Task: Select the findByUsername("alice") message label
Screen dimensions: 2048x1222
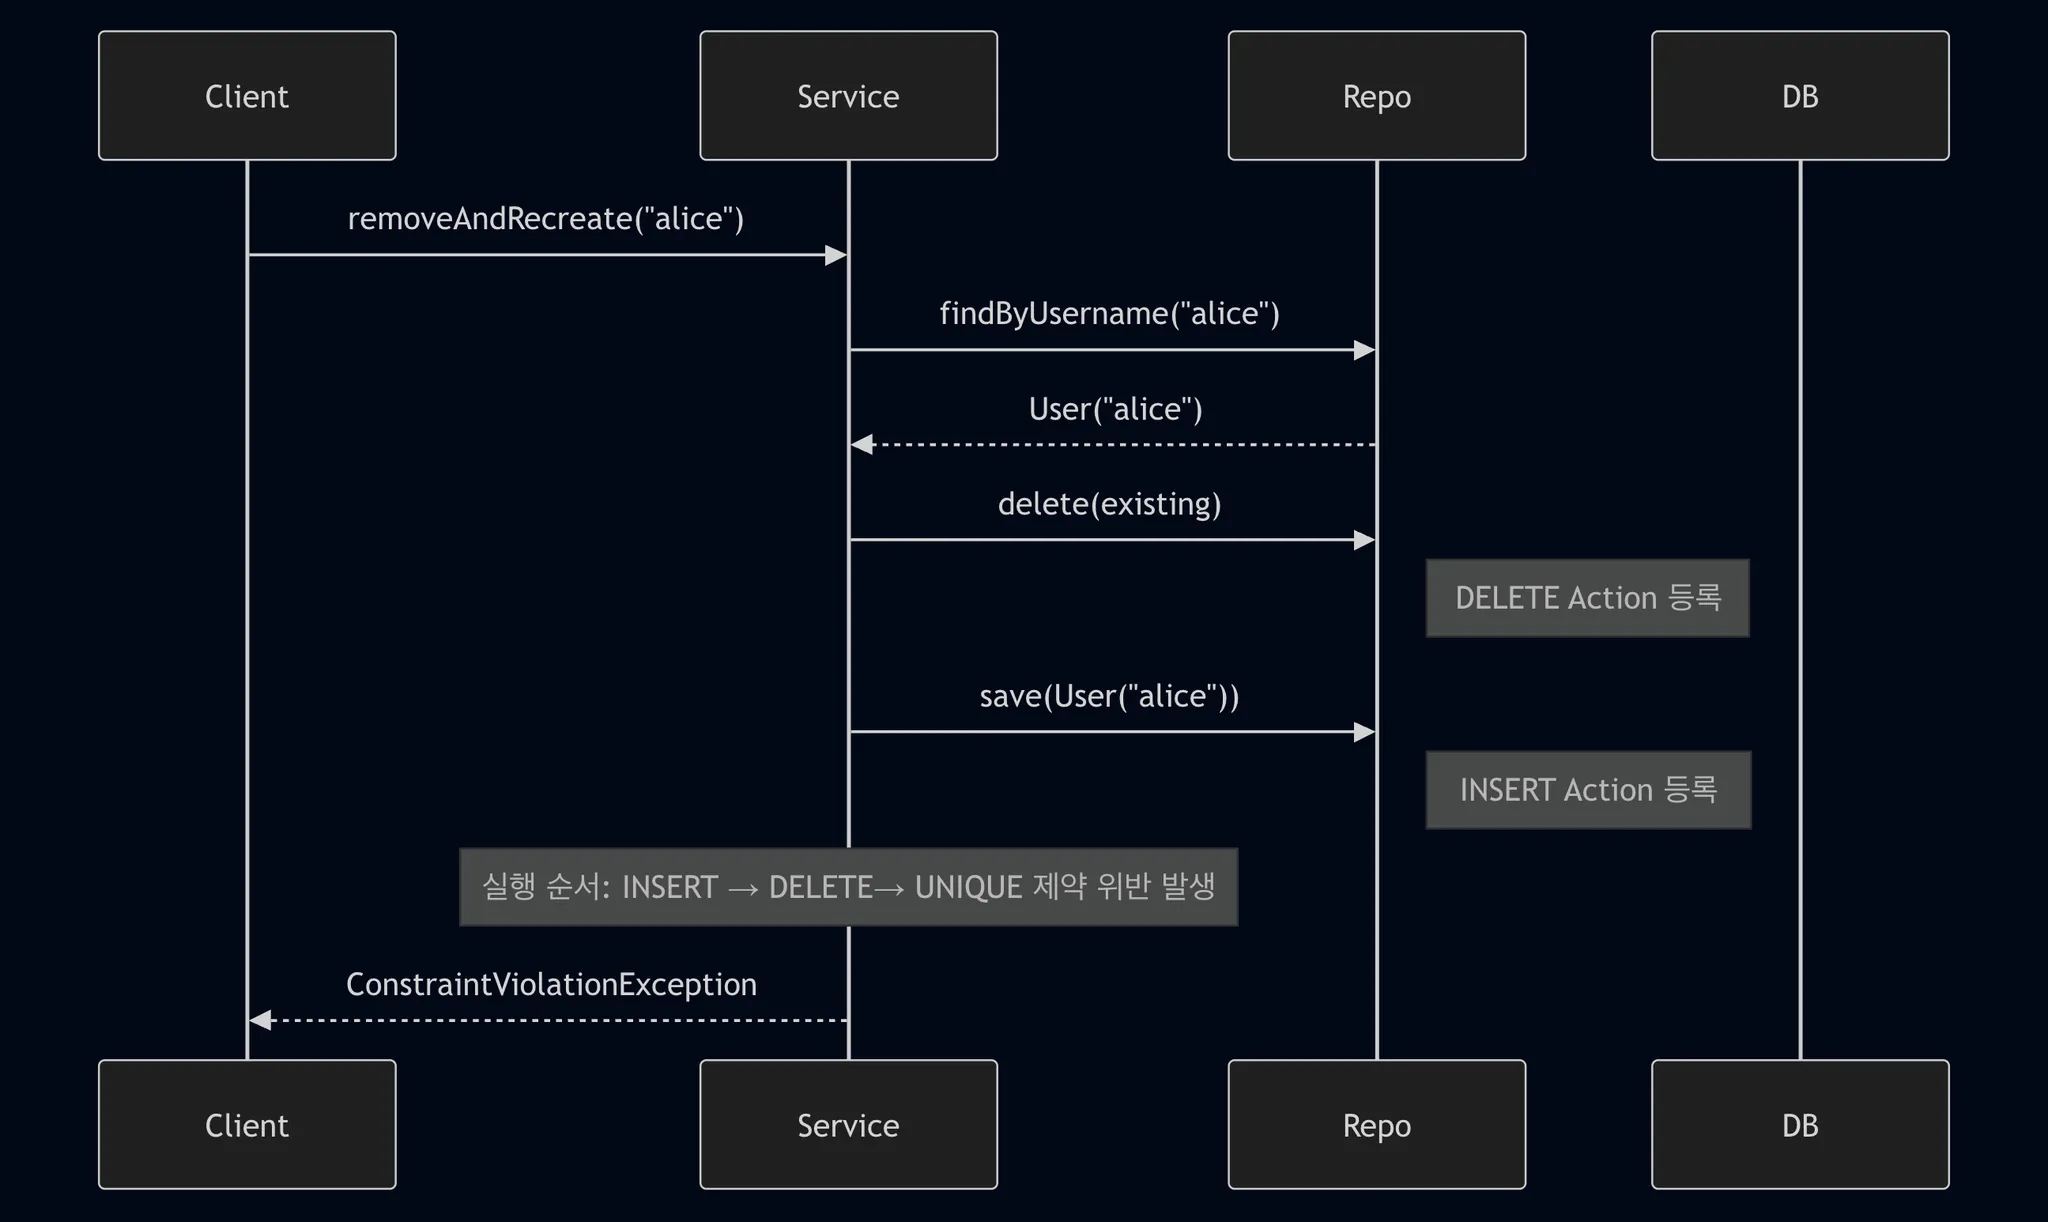Action: click(x=1109, y=314)
